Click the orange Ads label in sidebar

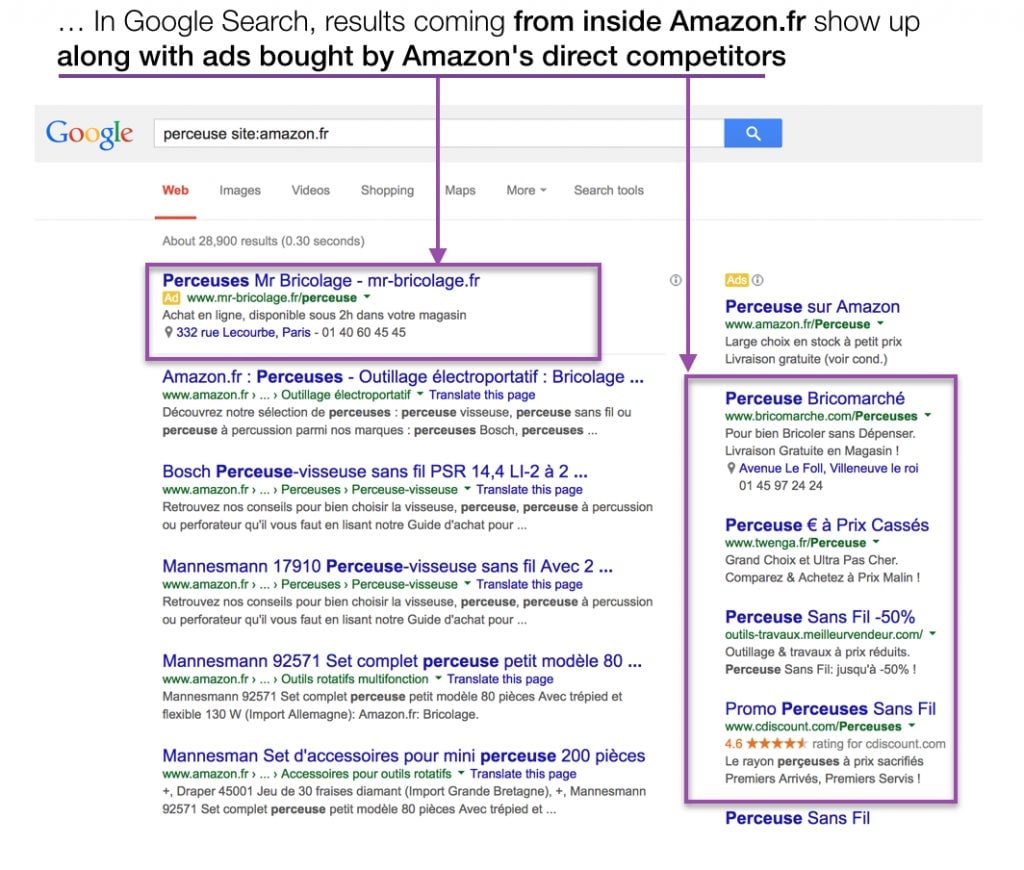point(737,280)
